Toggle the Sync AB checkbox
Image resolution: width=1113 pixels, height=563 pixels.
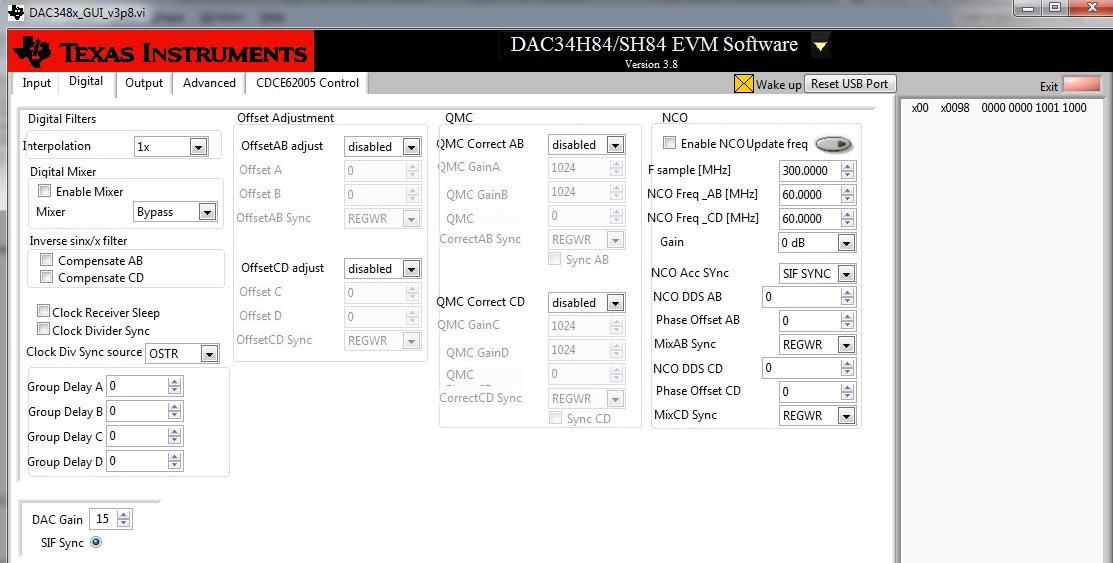pos(555,259)
